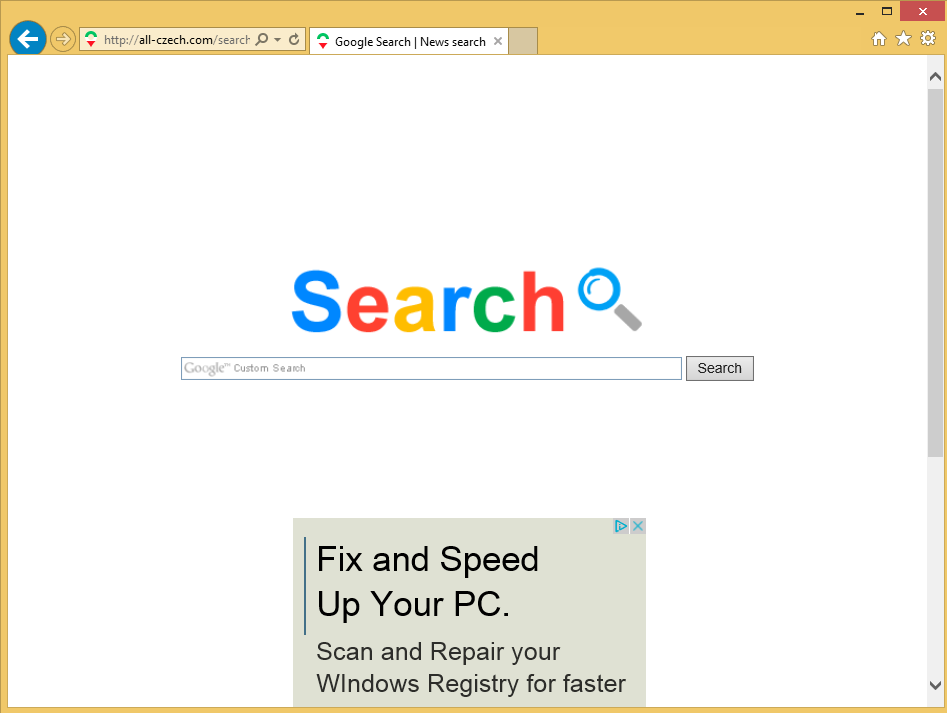Click the all-czech.com URL text field
The width and height of the screenshot is (947, 713).
tap(176, 40)
